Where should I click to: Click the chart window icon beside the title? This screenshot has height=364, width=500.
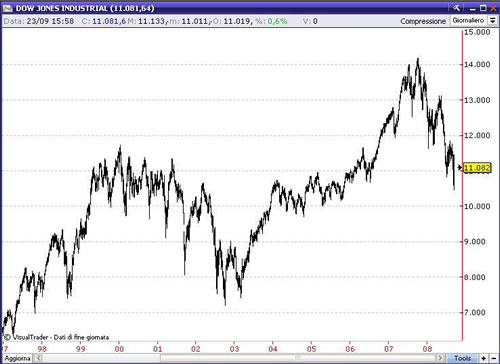pyautogui.click(x=7, y=8)
